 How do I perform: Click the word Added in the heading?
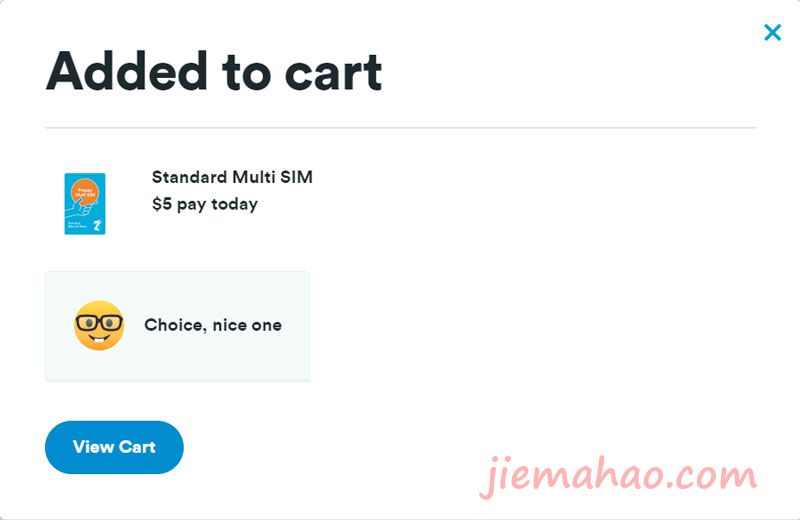pyautogui.click(x=127, y=71)
